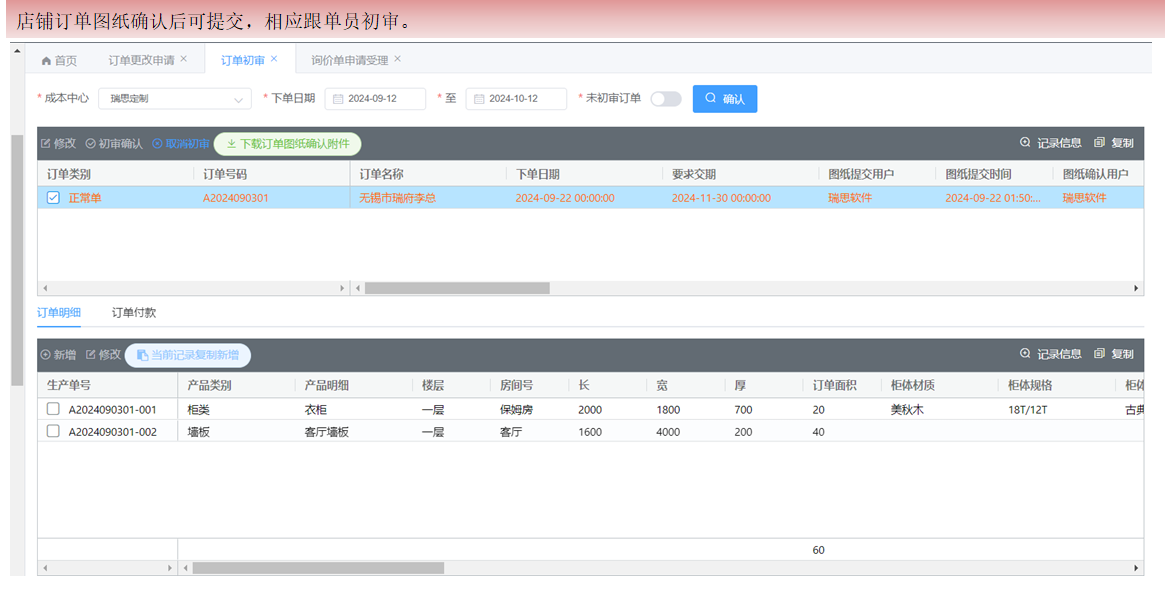Close the 订单初审 tab
The height and width of the screenshot is (602, 1171).
[x=274, y=59]
